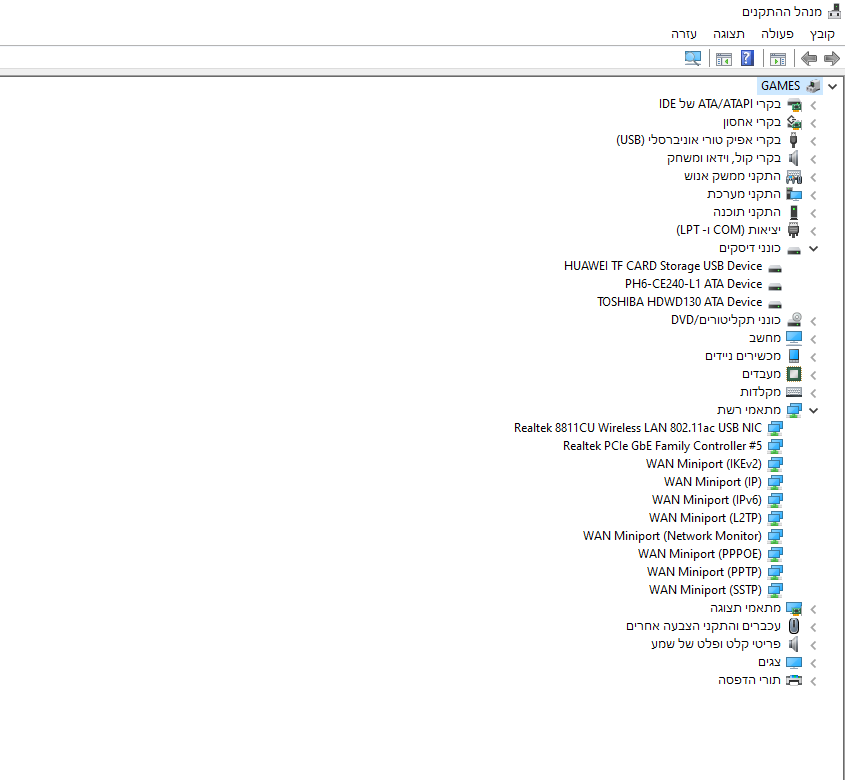
Task: Expand the monitors (צגים) category
Action: tap(813, 664)
